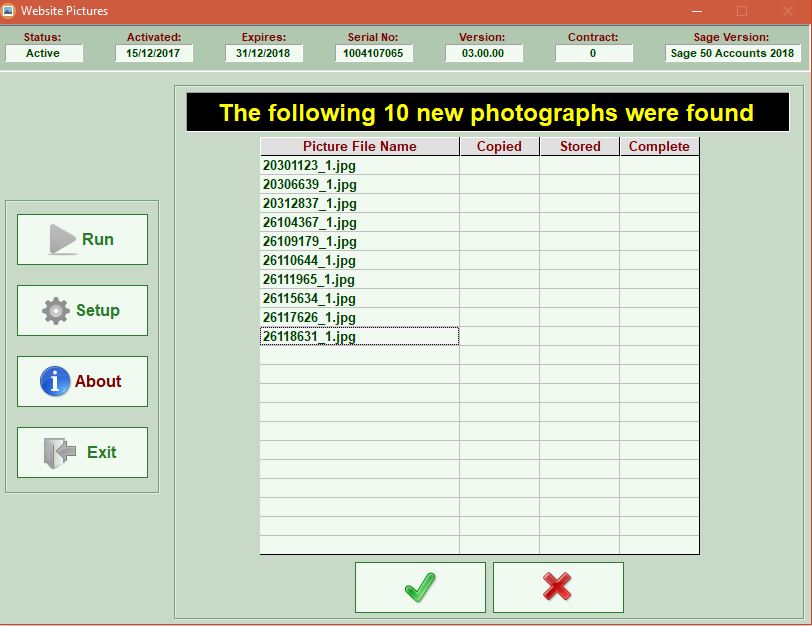Select file 20306639_1.jpg
The image size is (812, 626).
click(x=359, y=184)
